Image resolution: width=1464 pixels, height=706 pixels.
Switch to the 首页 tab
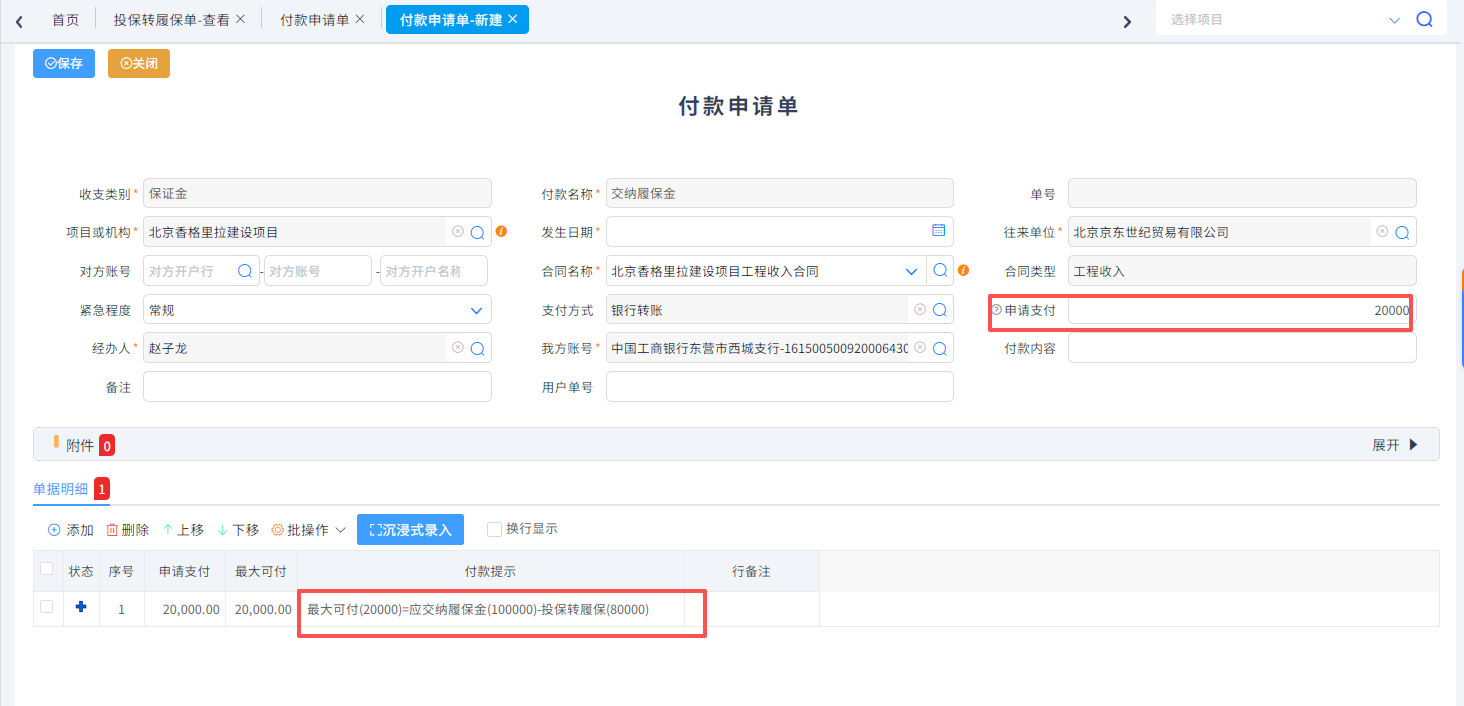pos(66,19)
